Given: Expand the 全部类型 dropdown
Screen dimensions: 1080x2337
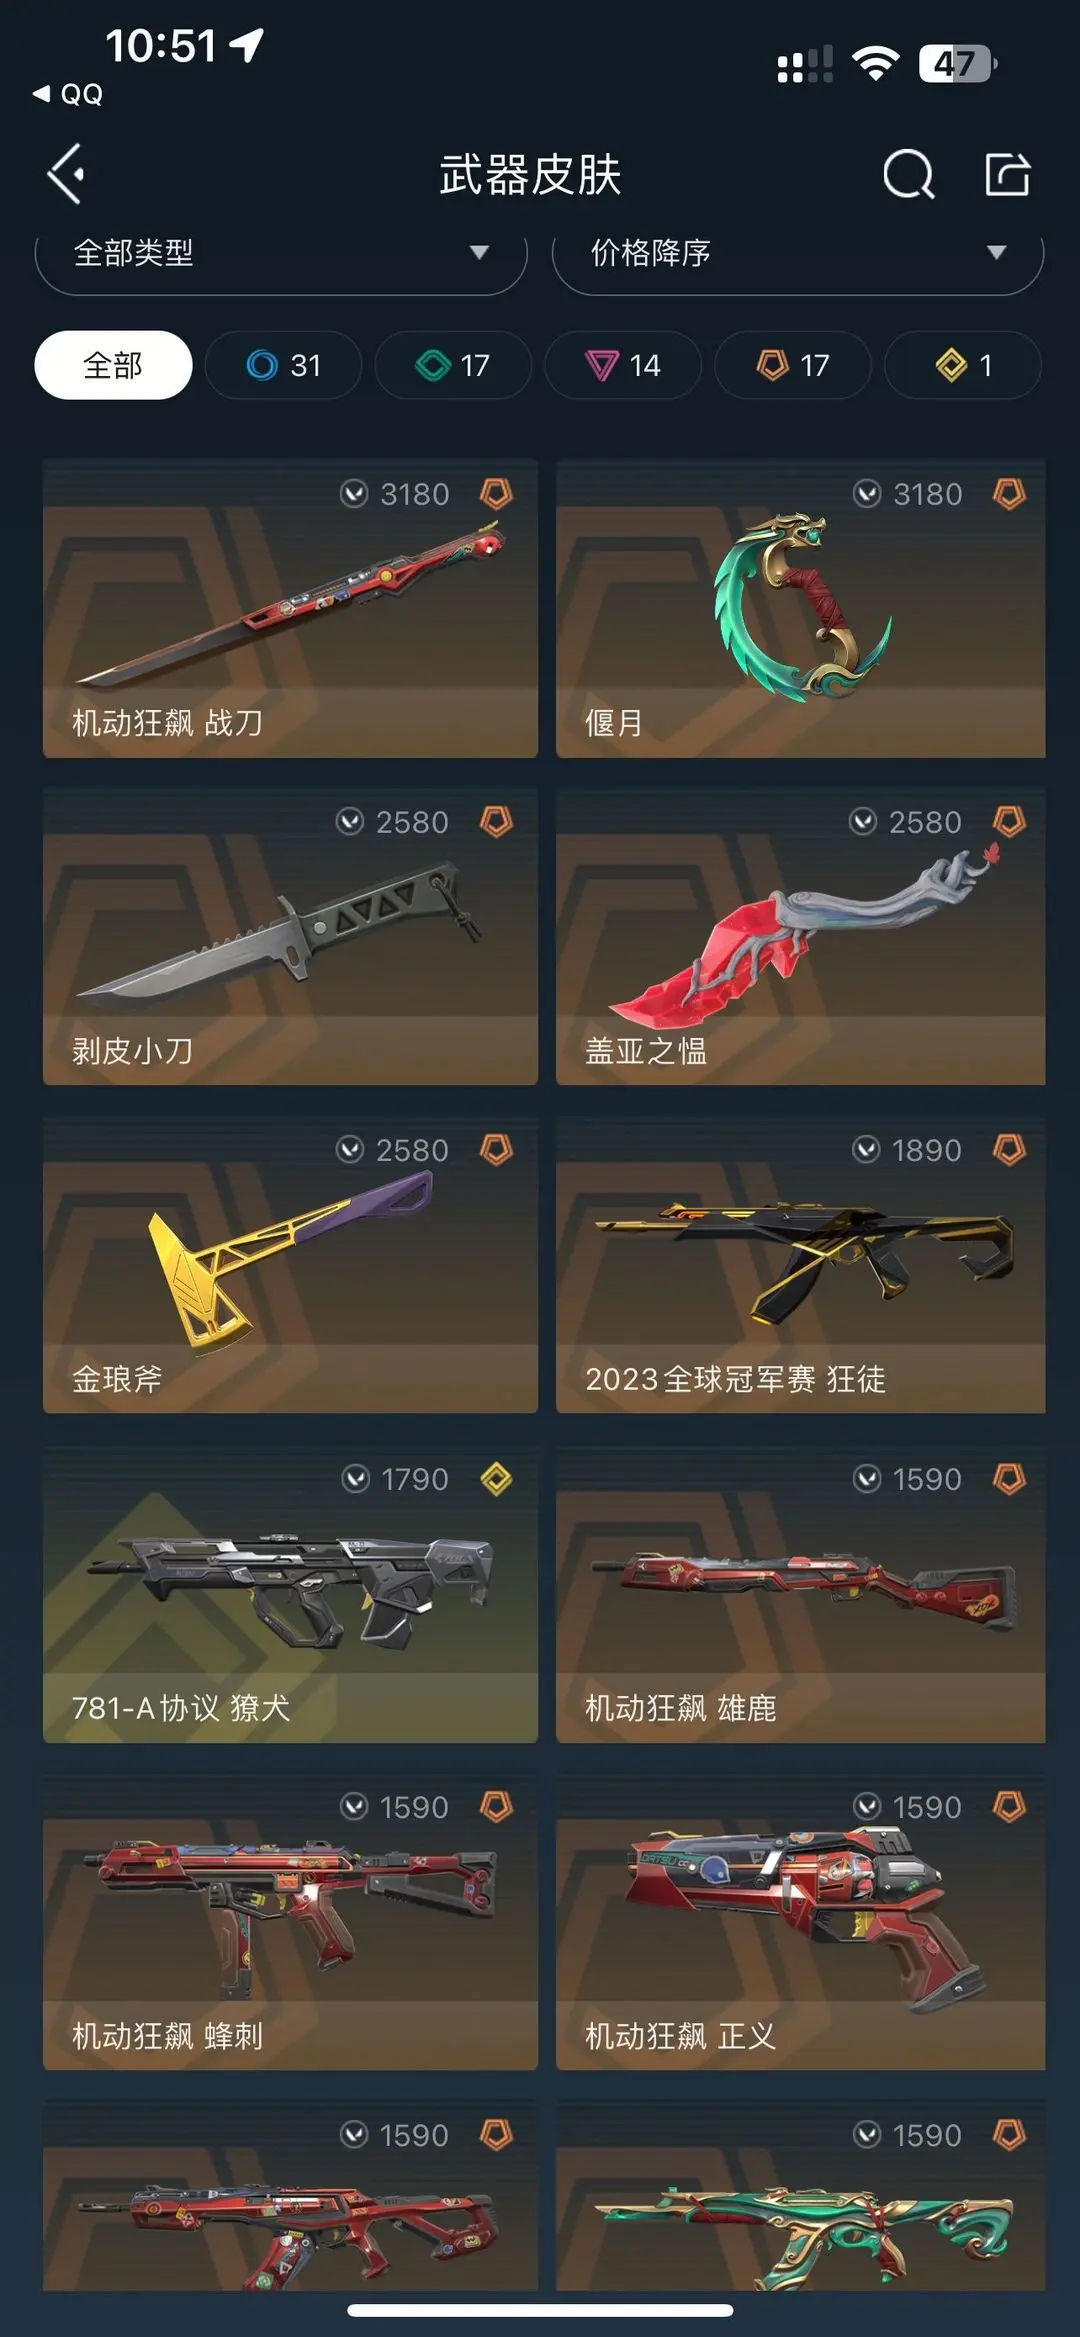Looking at the screenshot, I should tap(281, 253).
